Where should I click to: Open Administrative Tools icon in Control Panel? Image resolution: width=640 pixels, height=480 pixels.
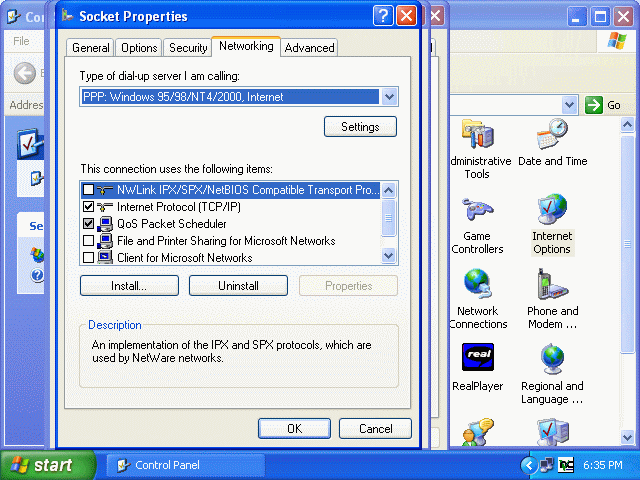coord(478,134)
